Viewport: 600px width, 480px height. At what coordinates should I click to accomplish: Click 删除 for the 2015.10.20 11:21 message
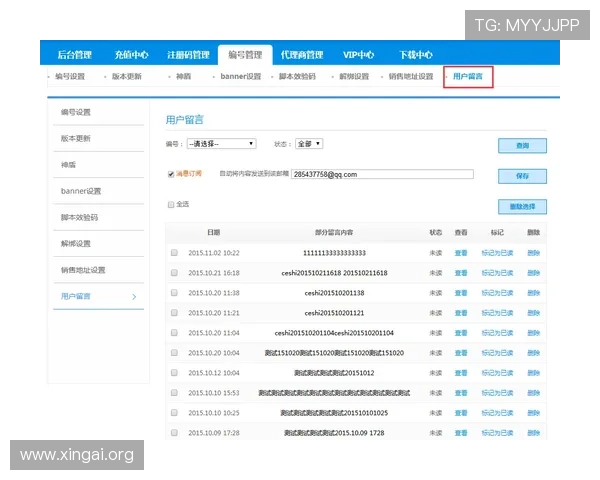(533, 313)
